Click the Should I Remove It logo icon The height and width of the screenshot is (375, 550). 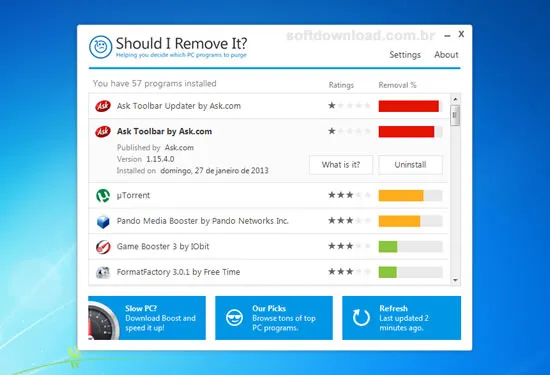pyautogui.click(x=100, y=47)
